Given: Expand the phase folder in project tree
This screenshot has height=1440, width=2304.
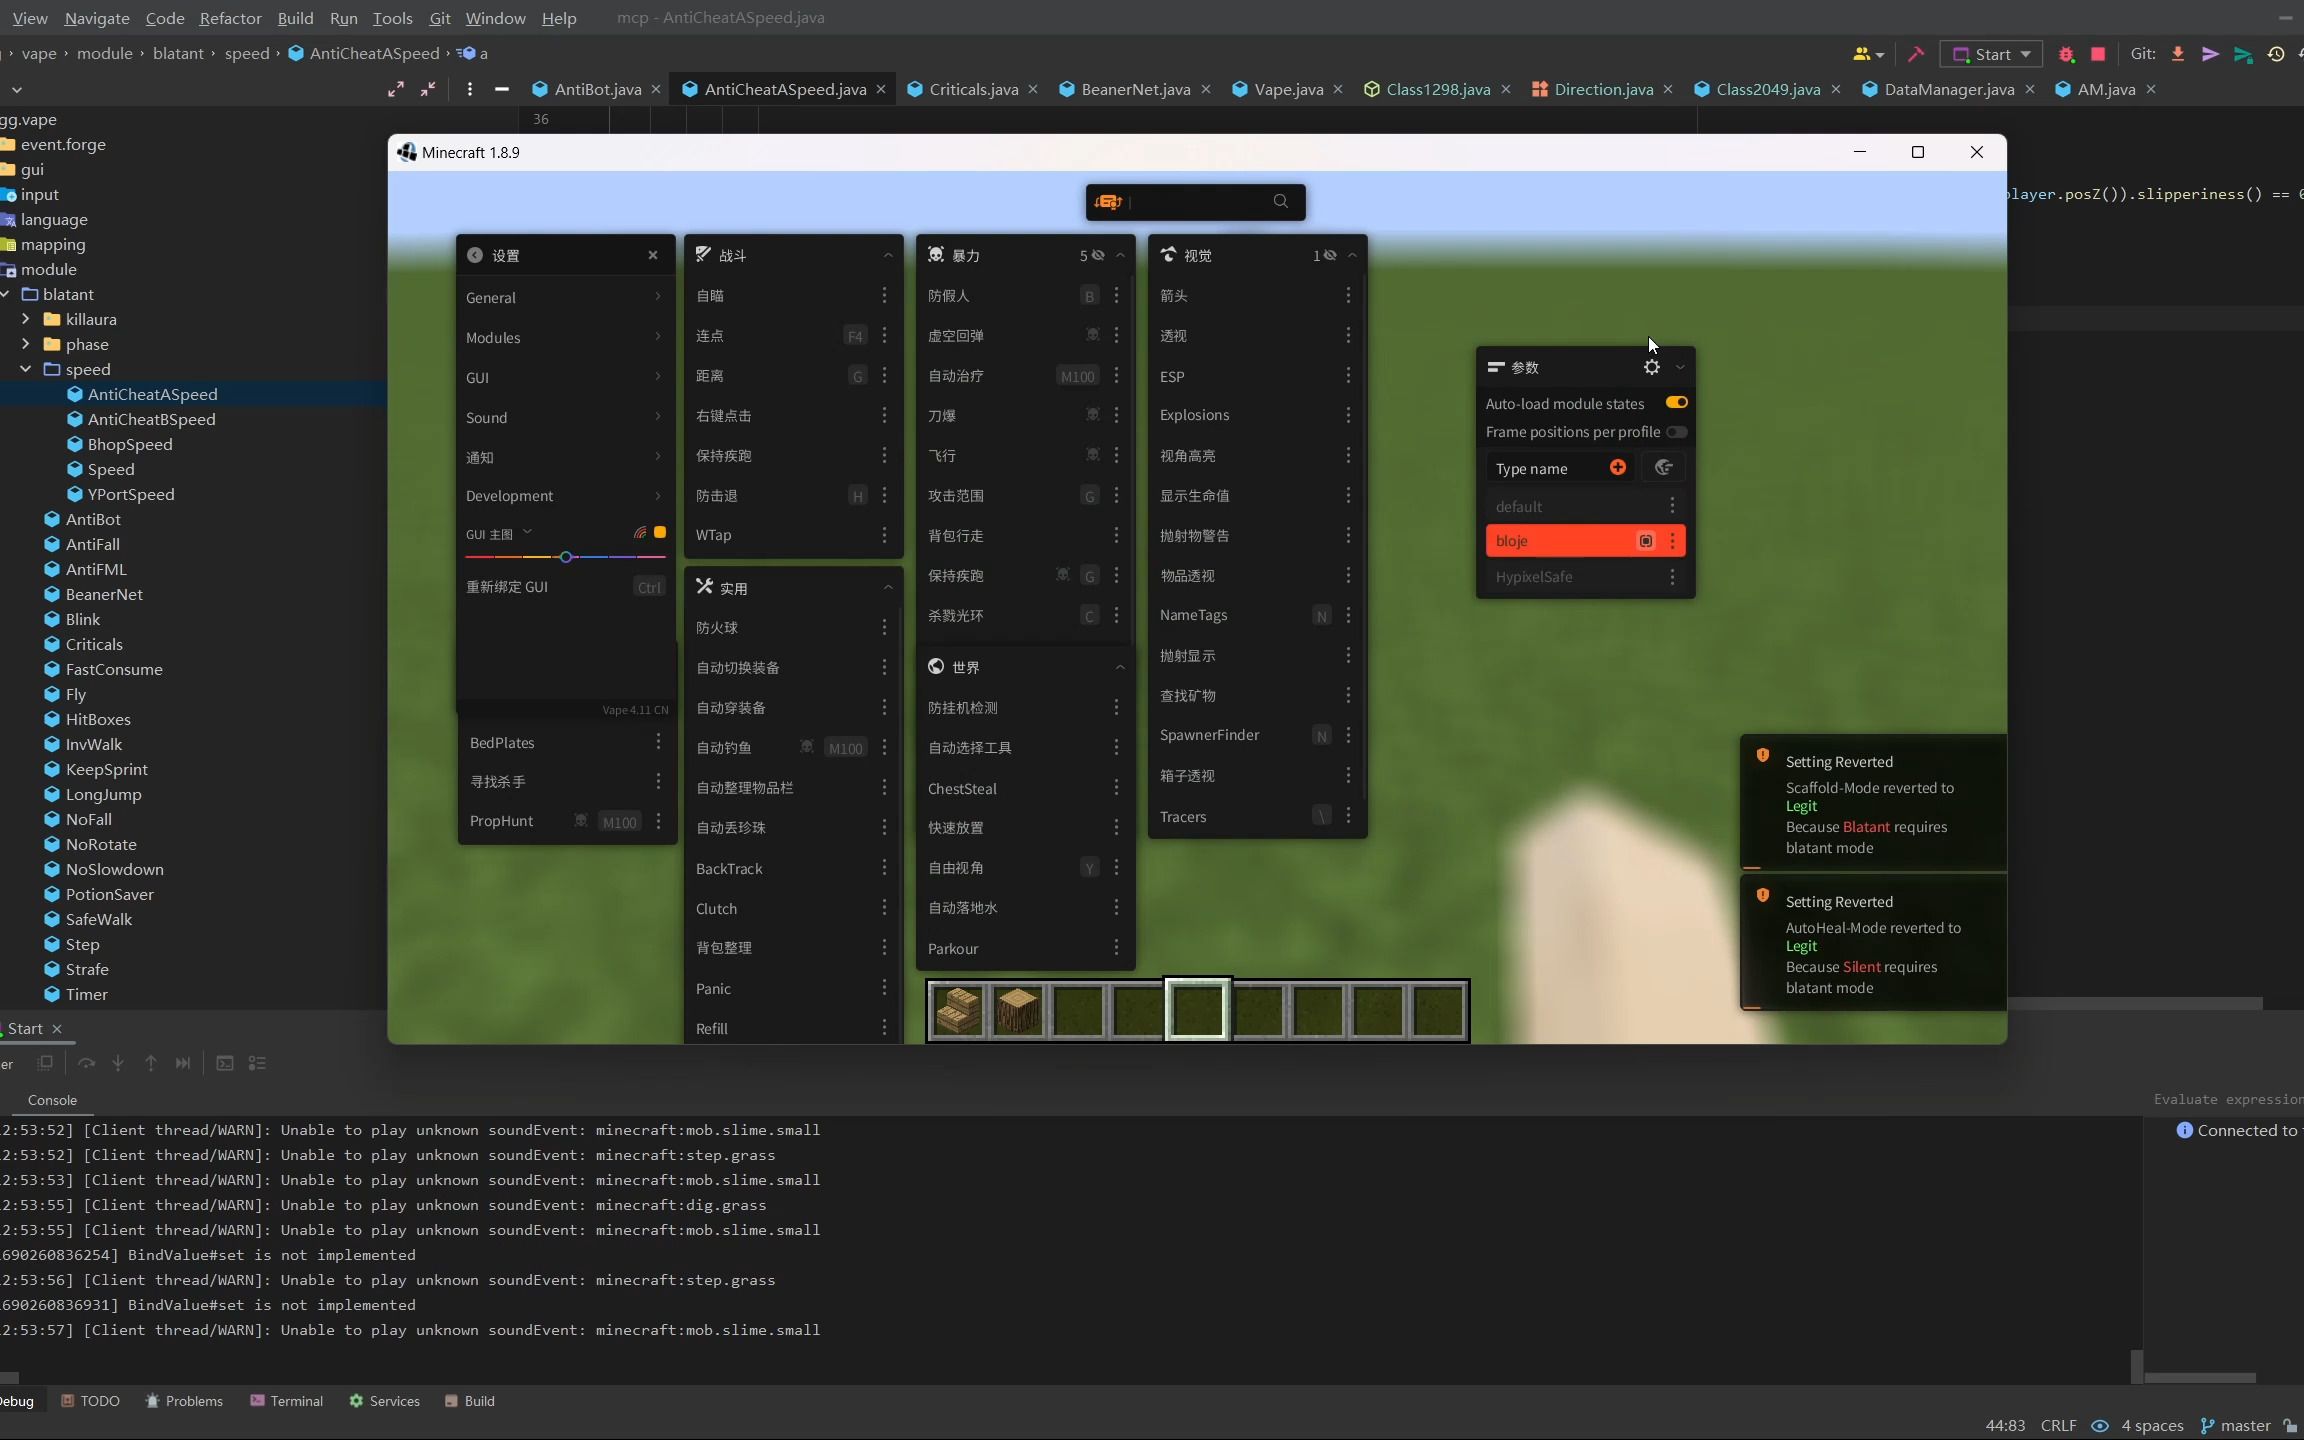Looking at the screenshot, I should coord(25,344).
